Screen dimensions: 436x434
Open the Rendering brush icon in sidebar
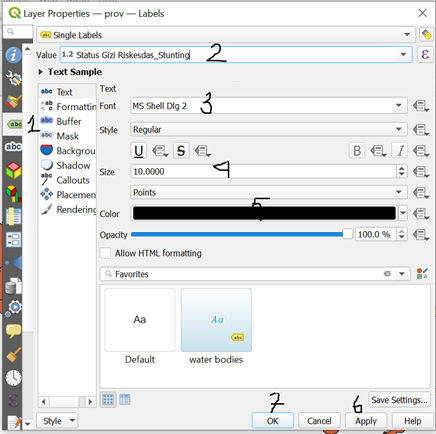pyautogui.click(x=13, y=355)
